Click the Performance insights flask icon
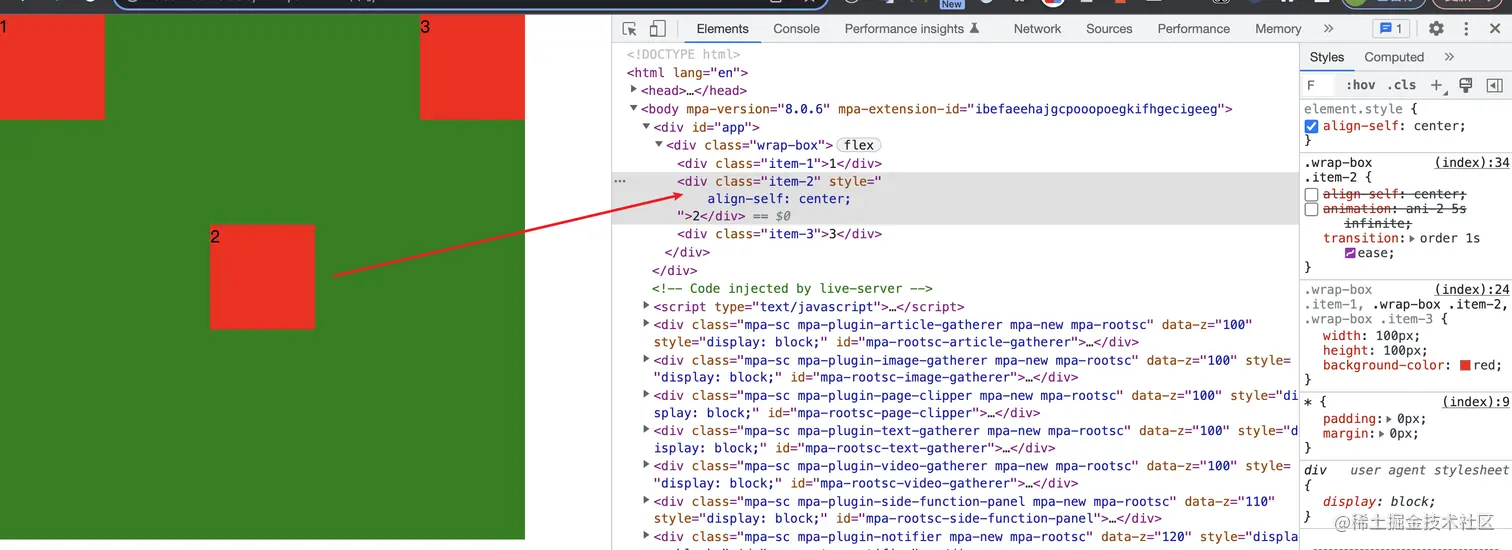The height and width of the screenshot is (550, 1512). (x=975, y=29)
